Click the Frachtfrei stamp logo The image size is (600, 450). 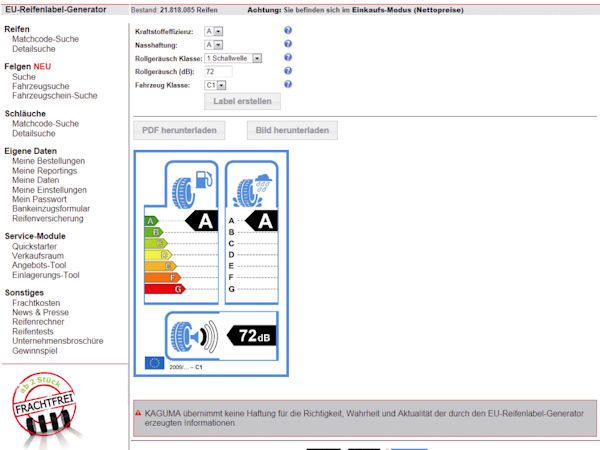43,405
